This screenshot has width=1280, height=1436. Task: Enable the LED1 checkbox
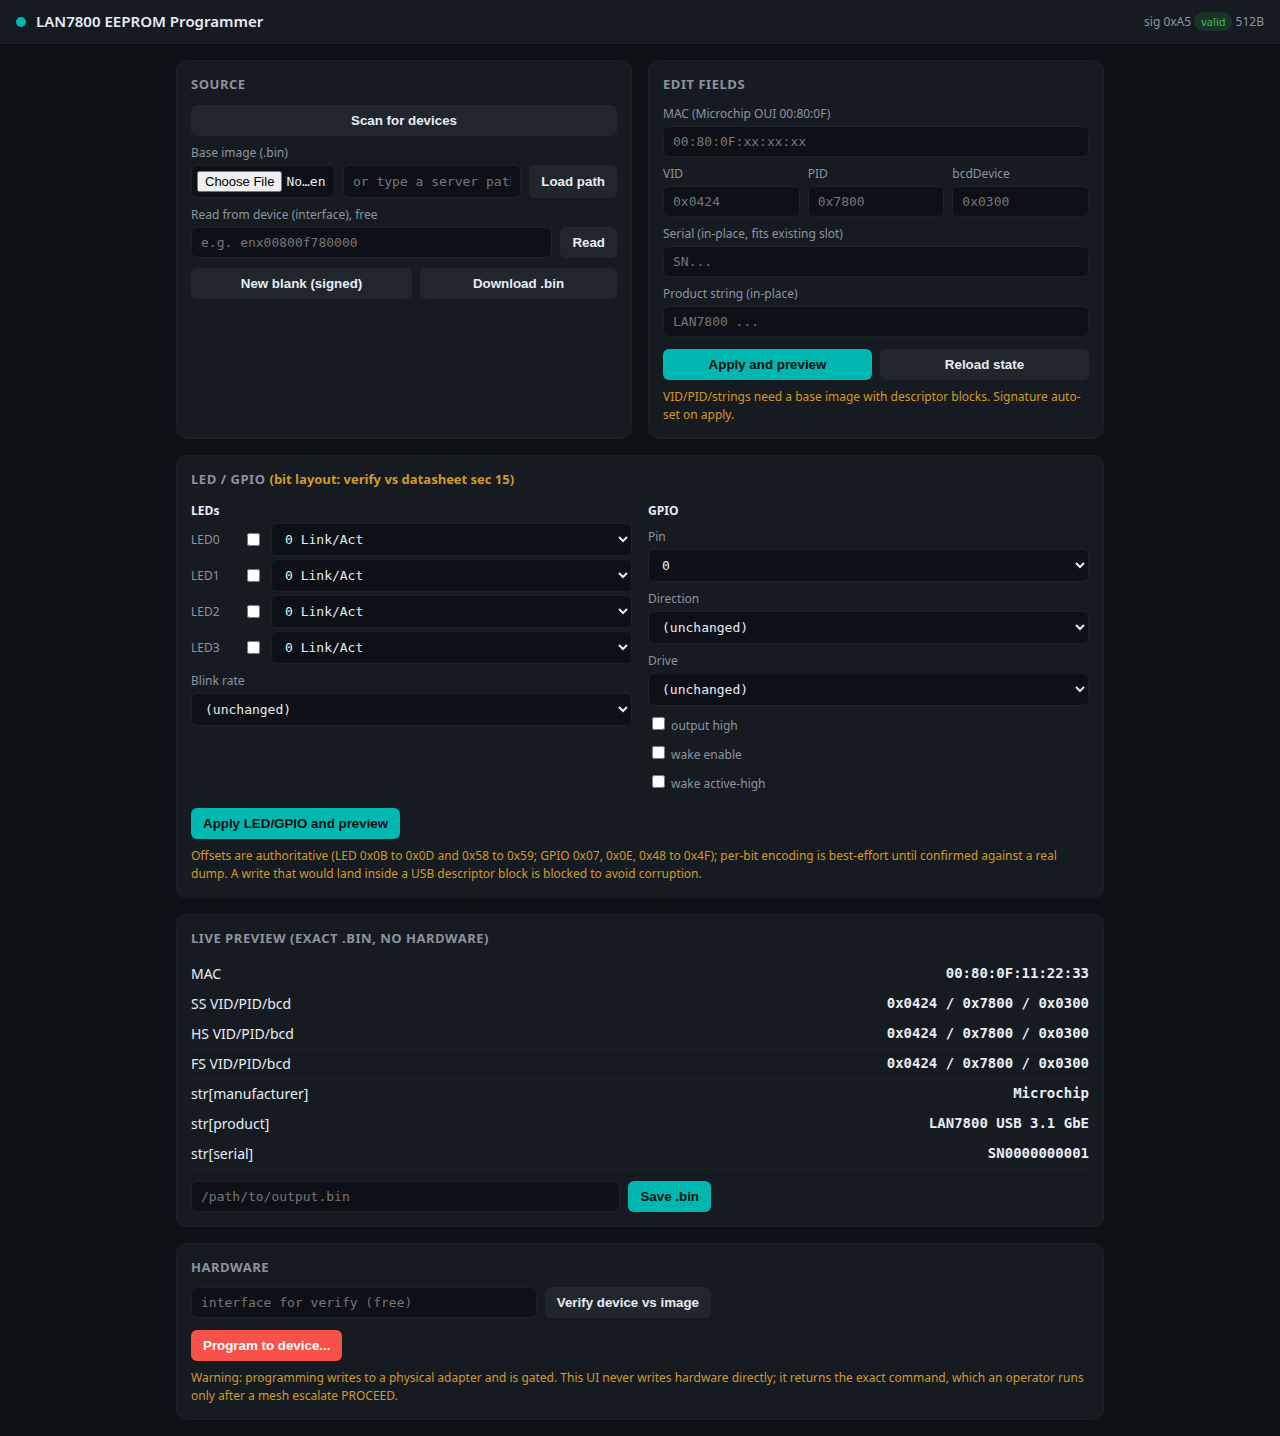click(x=254, y=576)
